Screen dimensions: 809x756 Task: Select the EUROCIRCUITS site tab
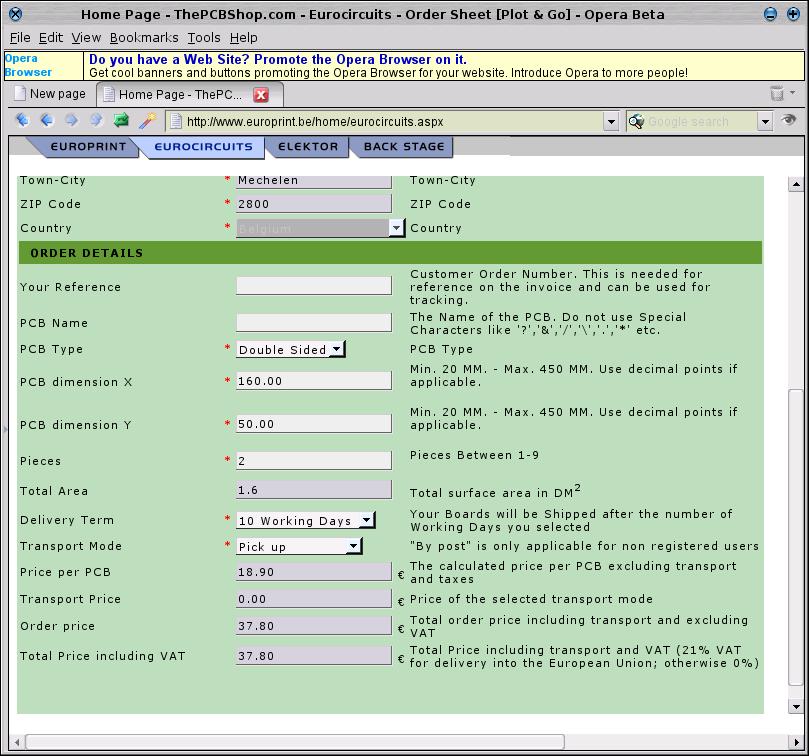pos(203,147)
